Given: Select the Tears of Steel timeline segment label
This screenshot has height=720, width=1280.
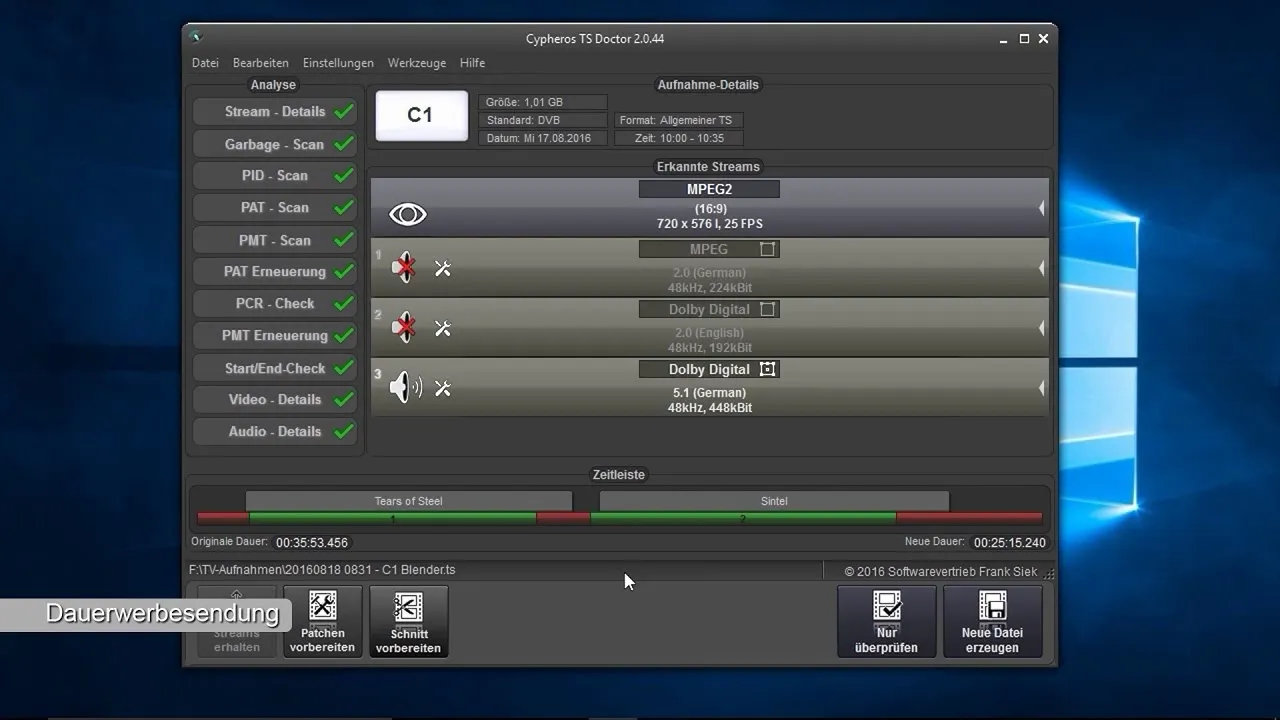Looking at the screenshot, I should click(408, 501).
